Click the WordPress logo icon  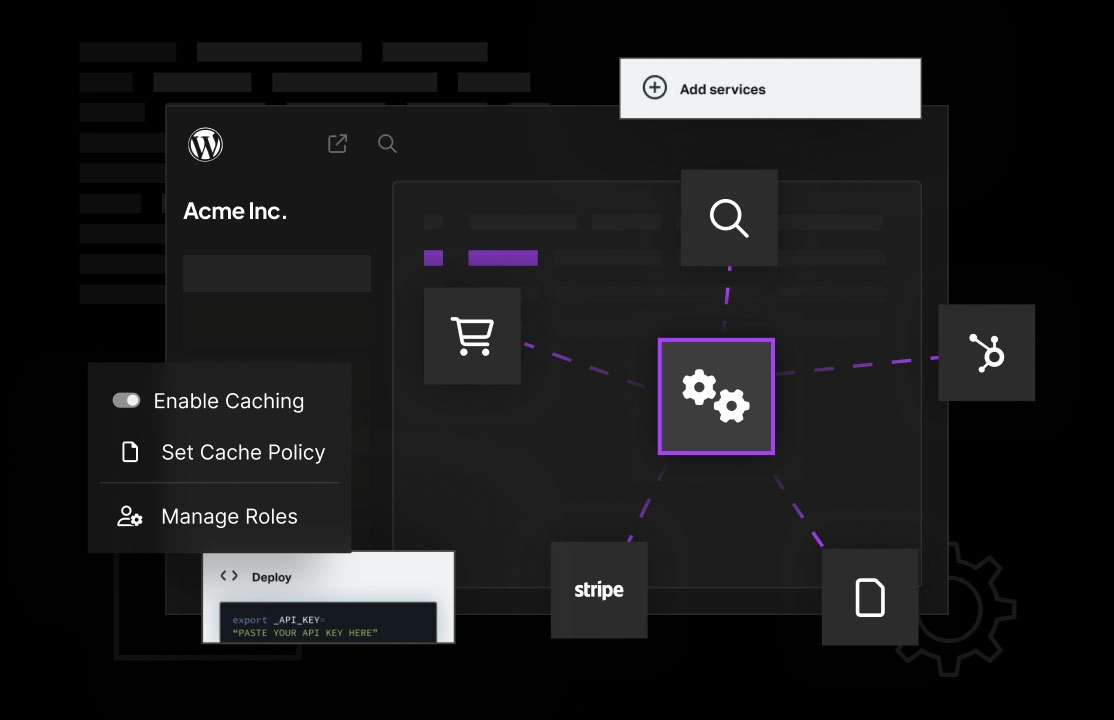click(205, 145)
